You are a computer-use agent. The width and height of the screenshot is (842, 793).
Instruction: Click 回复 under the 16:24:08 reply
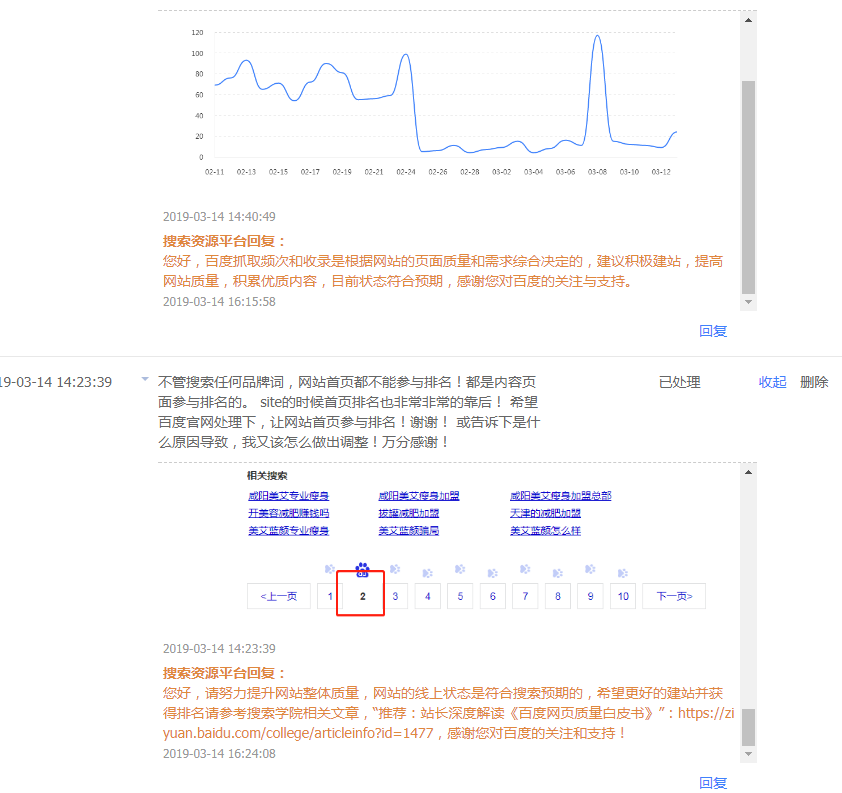[x=713, y=783]
